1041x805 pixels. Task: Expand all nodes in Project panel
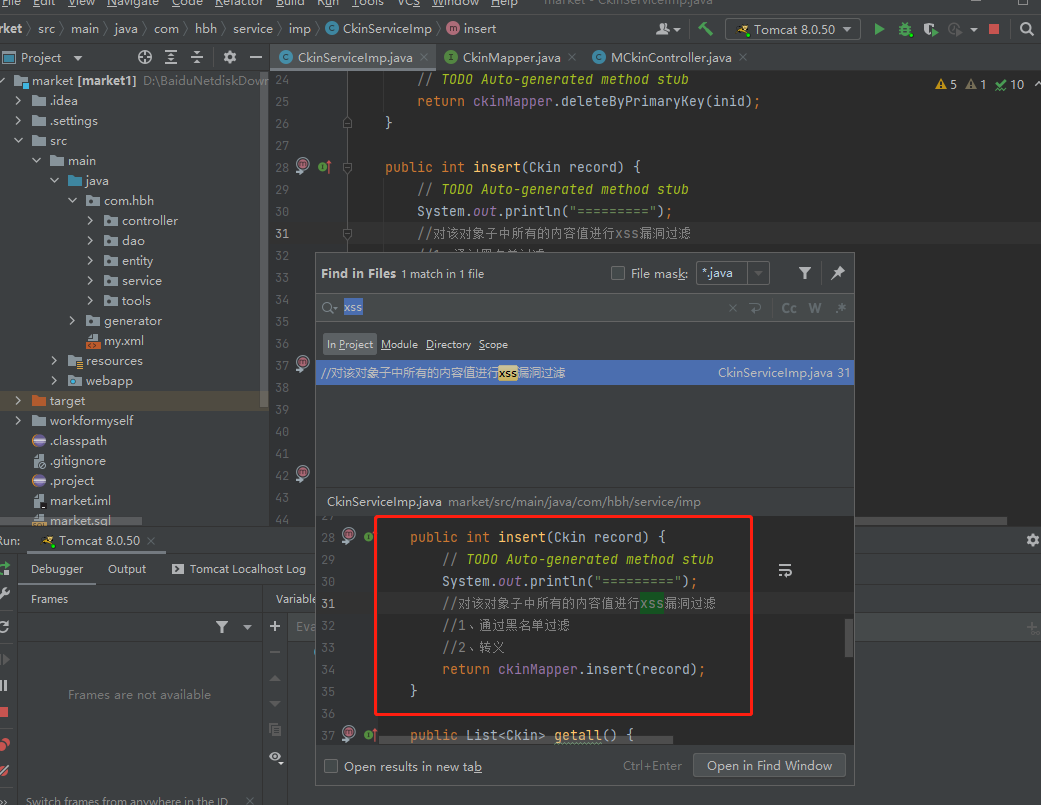click(x=171, y=57)
